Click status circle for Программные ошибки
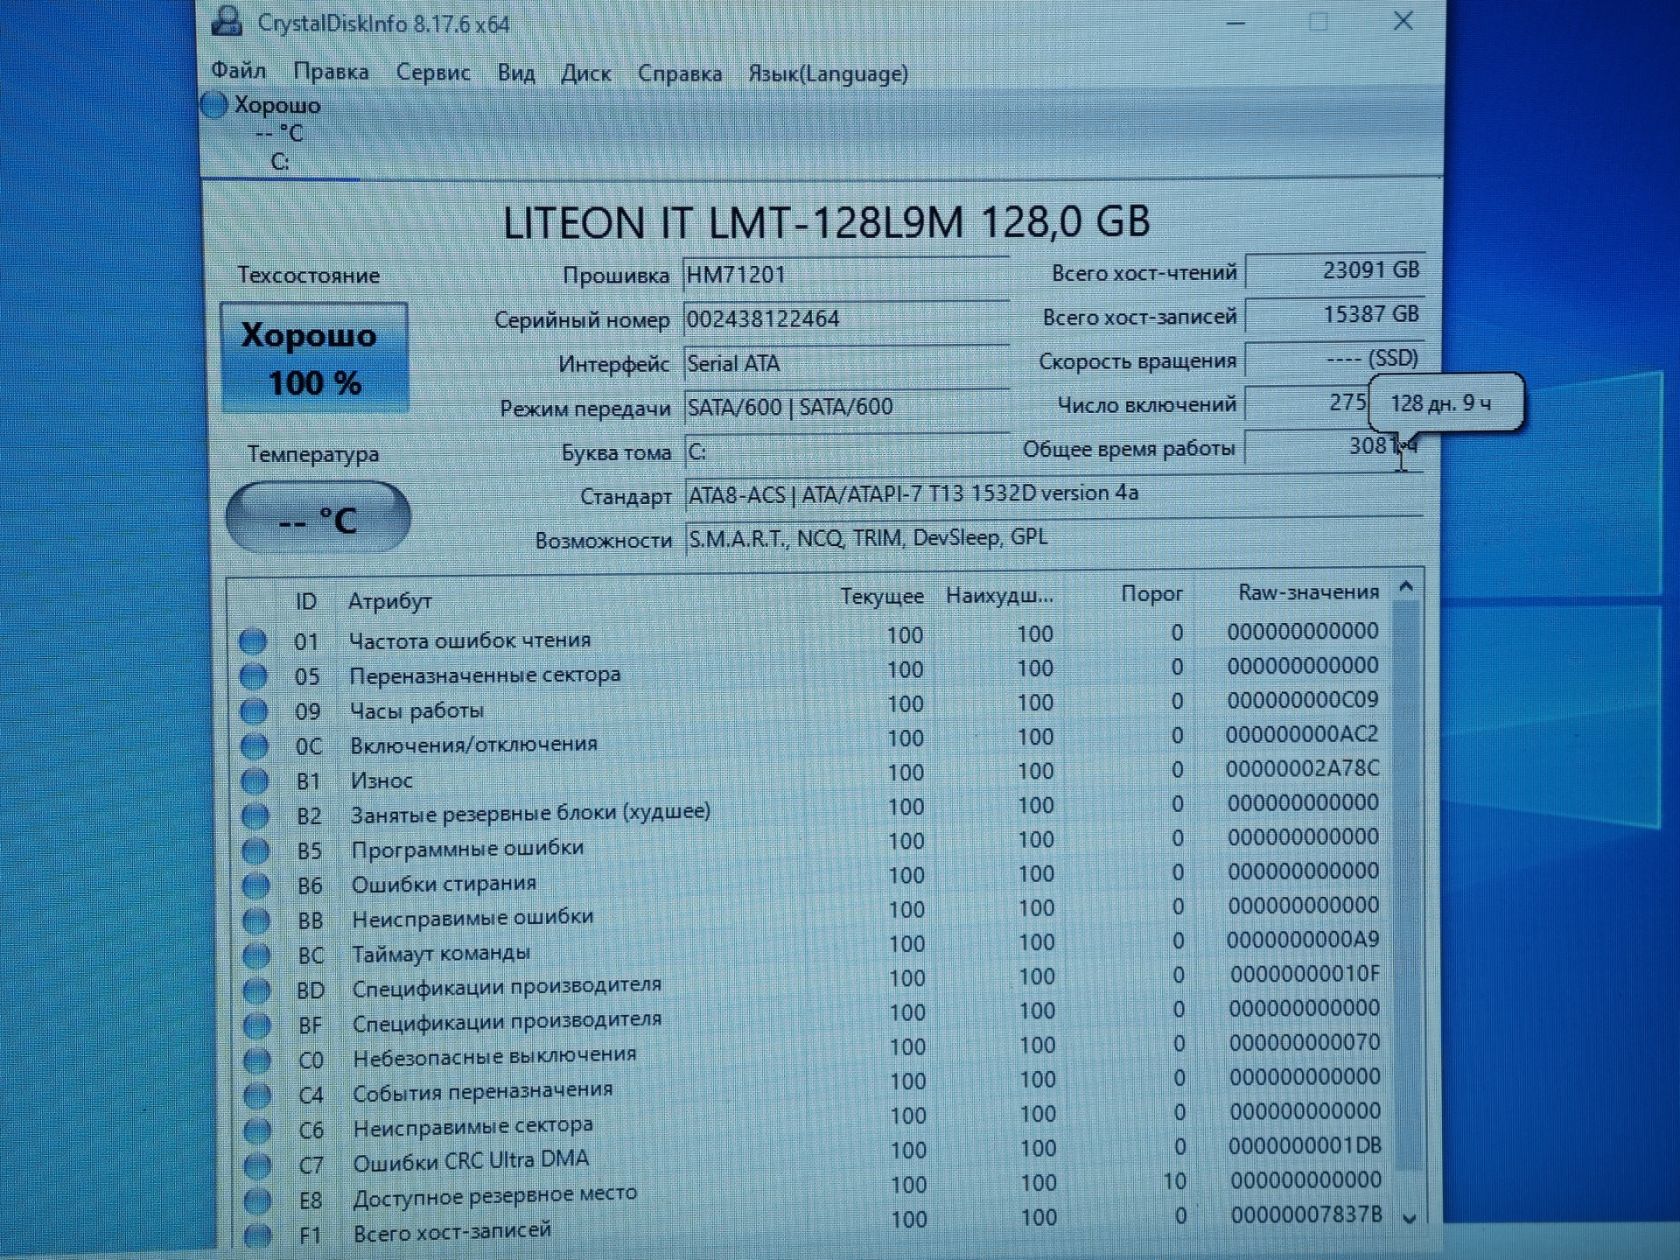 (256, 851)
